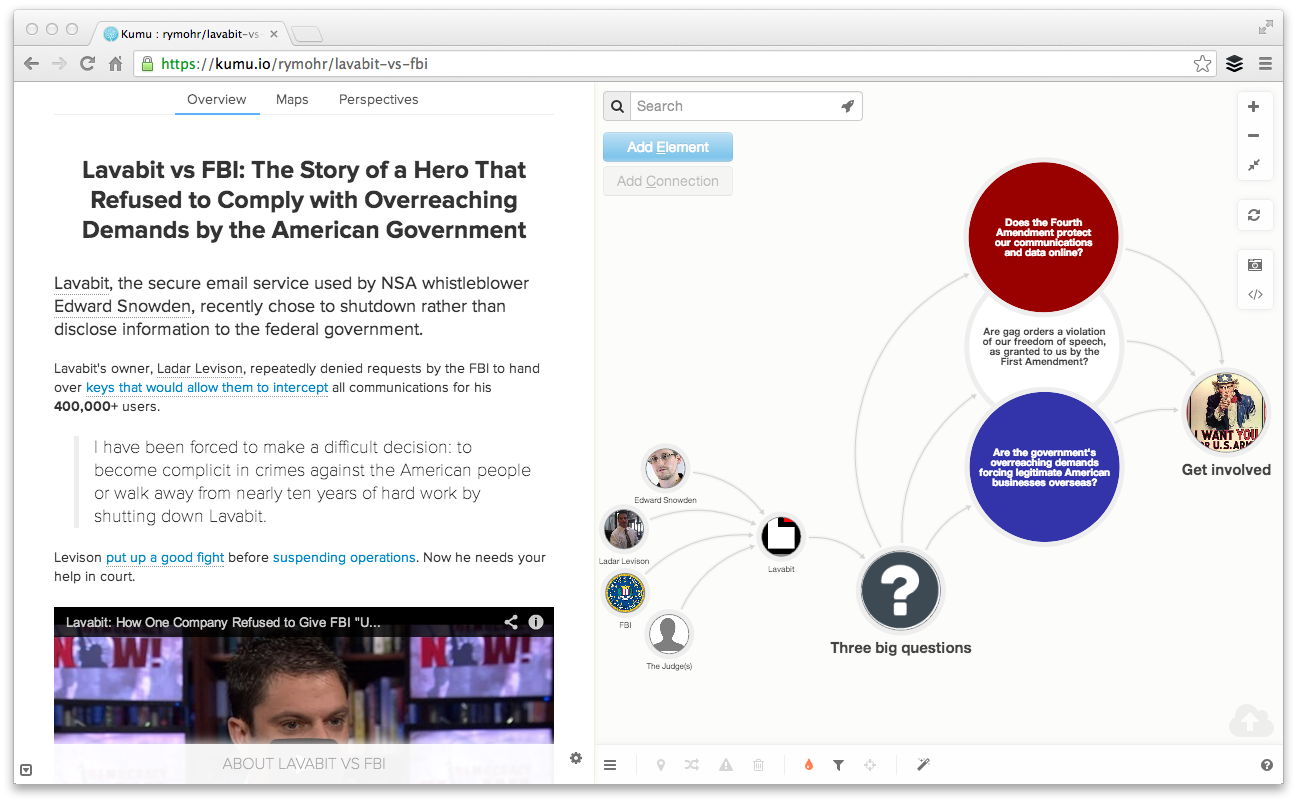
Task: Select the 'Three big questions' node
Action: (900, 590)
